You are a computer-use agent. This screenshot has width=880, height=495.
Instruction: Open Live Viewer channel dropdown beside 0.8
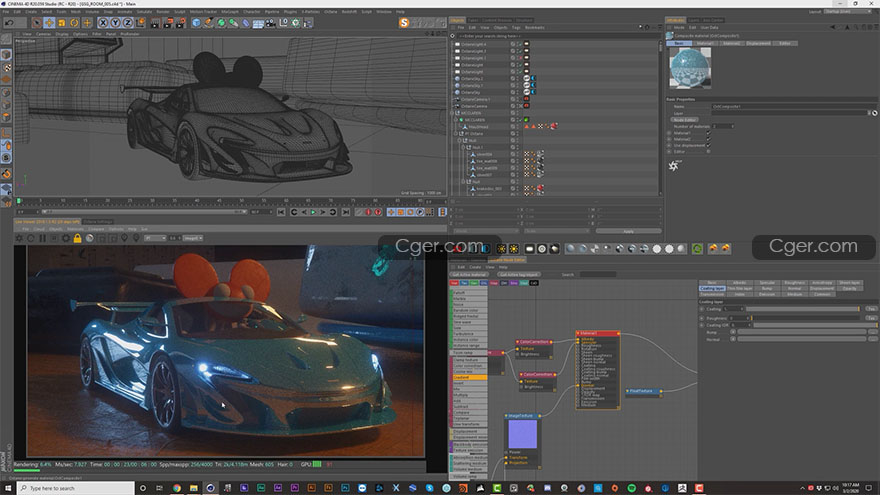tap(193, 238)
